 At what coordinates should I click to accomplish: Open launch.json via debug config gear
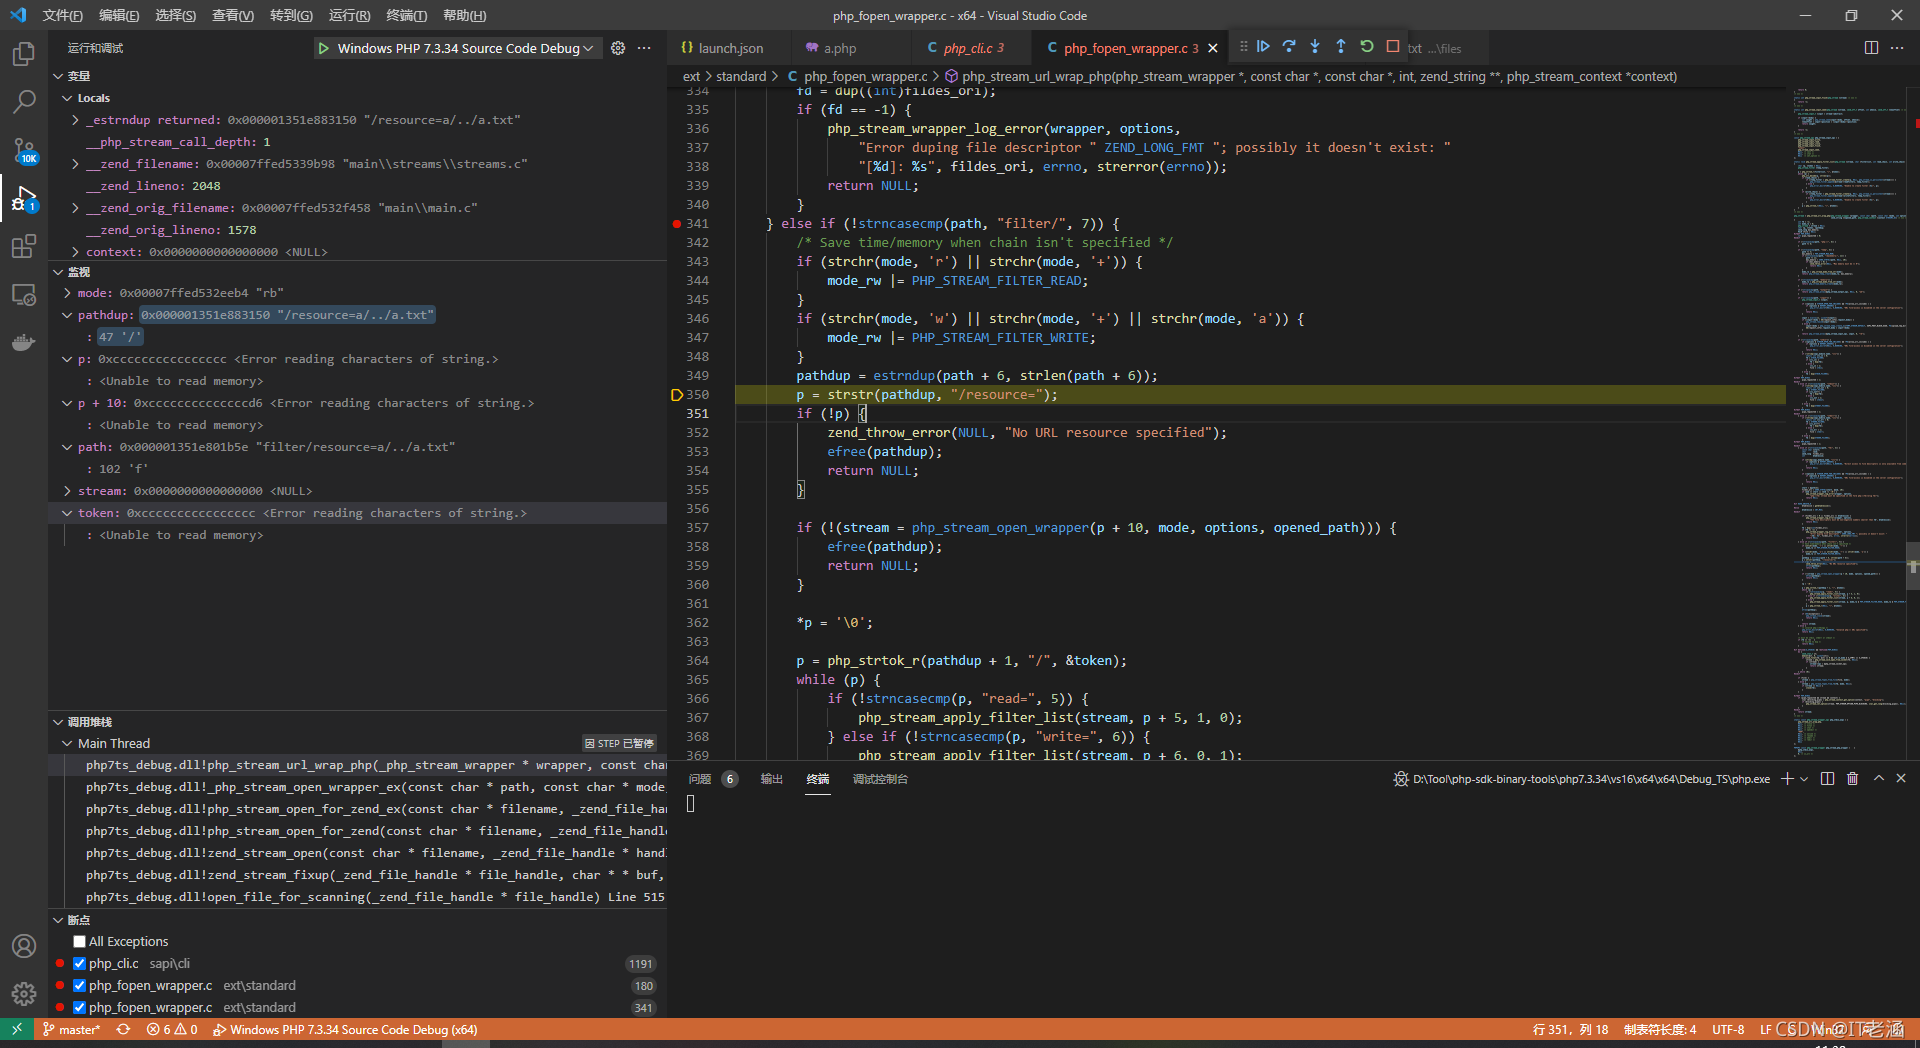(x=618, y=48)
